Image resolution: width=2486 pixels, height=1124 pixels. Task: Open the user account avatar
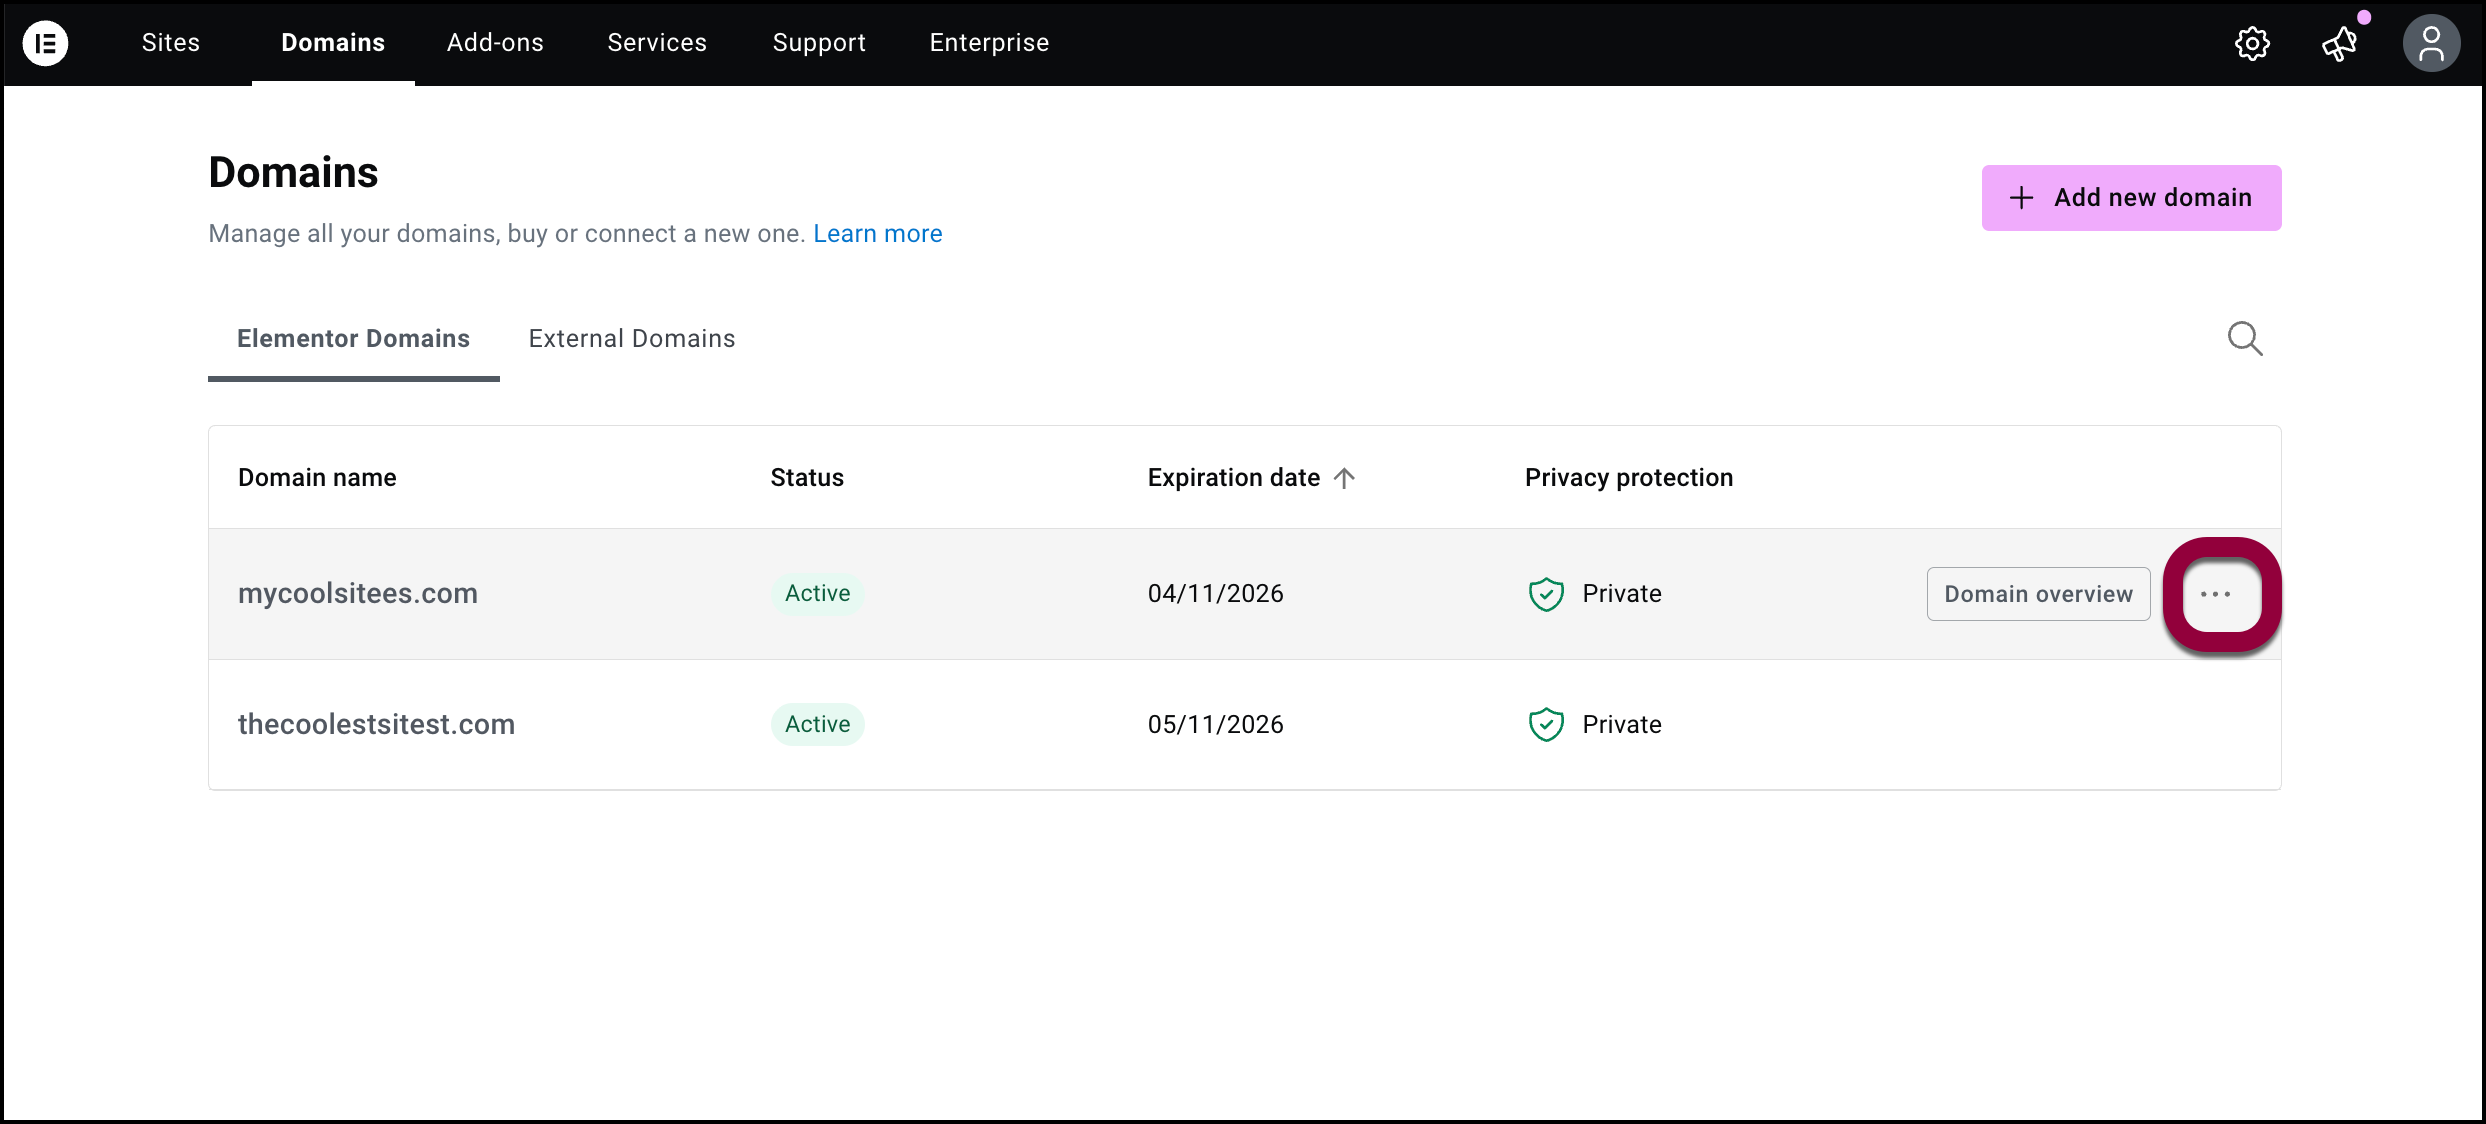[x=2430, y=43]
